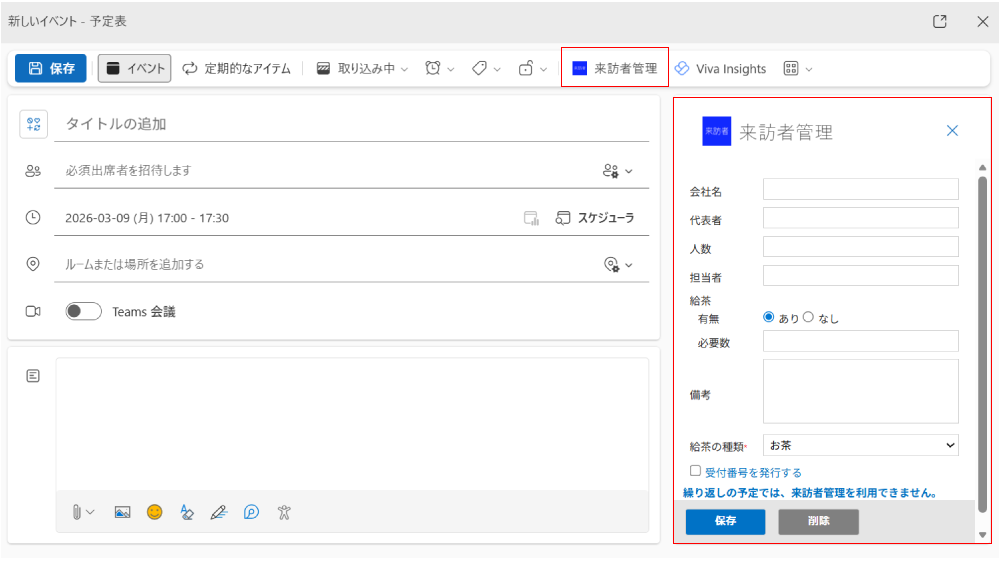1000x561 pixels.
Task: Select the あり radio button
Action: coord(769,317)
